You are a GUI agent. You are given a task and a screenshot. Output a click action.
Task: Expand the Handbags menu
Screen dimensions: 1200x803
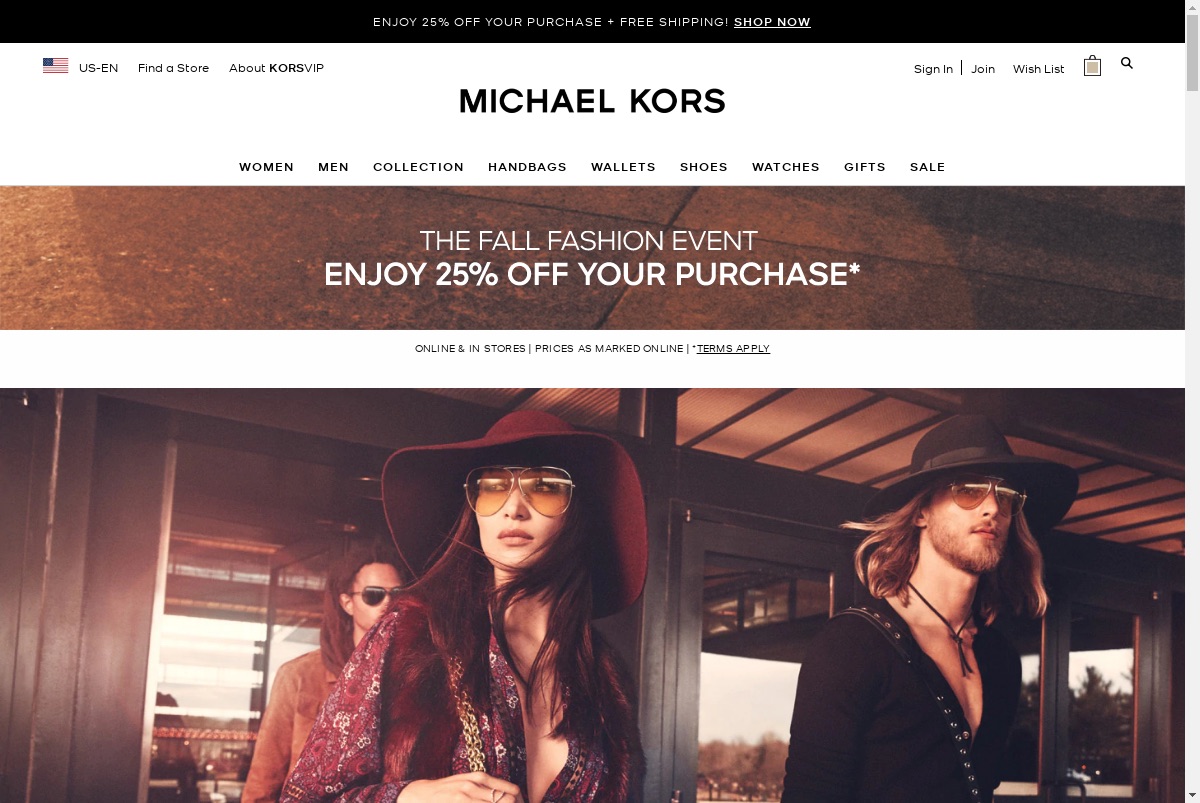point(527,167)
